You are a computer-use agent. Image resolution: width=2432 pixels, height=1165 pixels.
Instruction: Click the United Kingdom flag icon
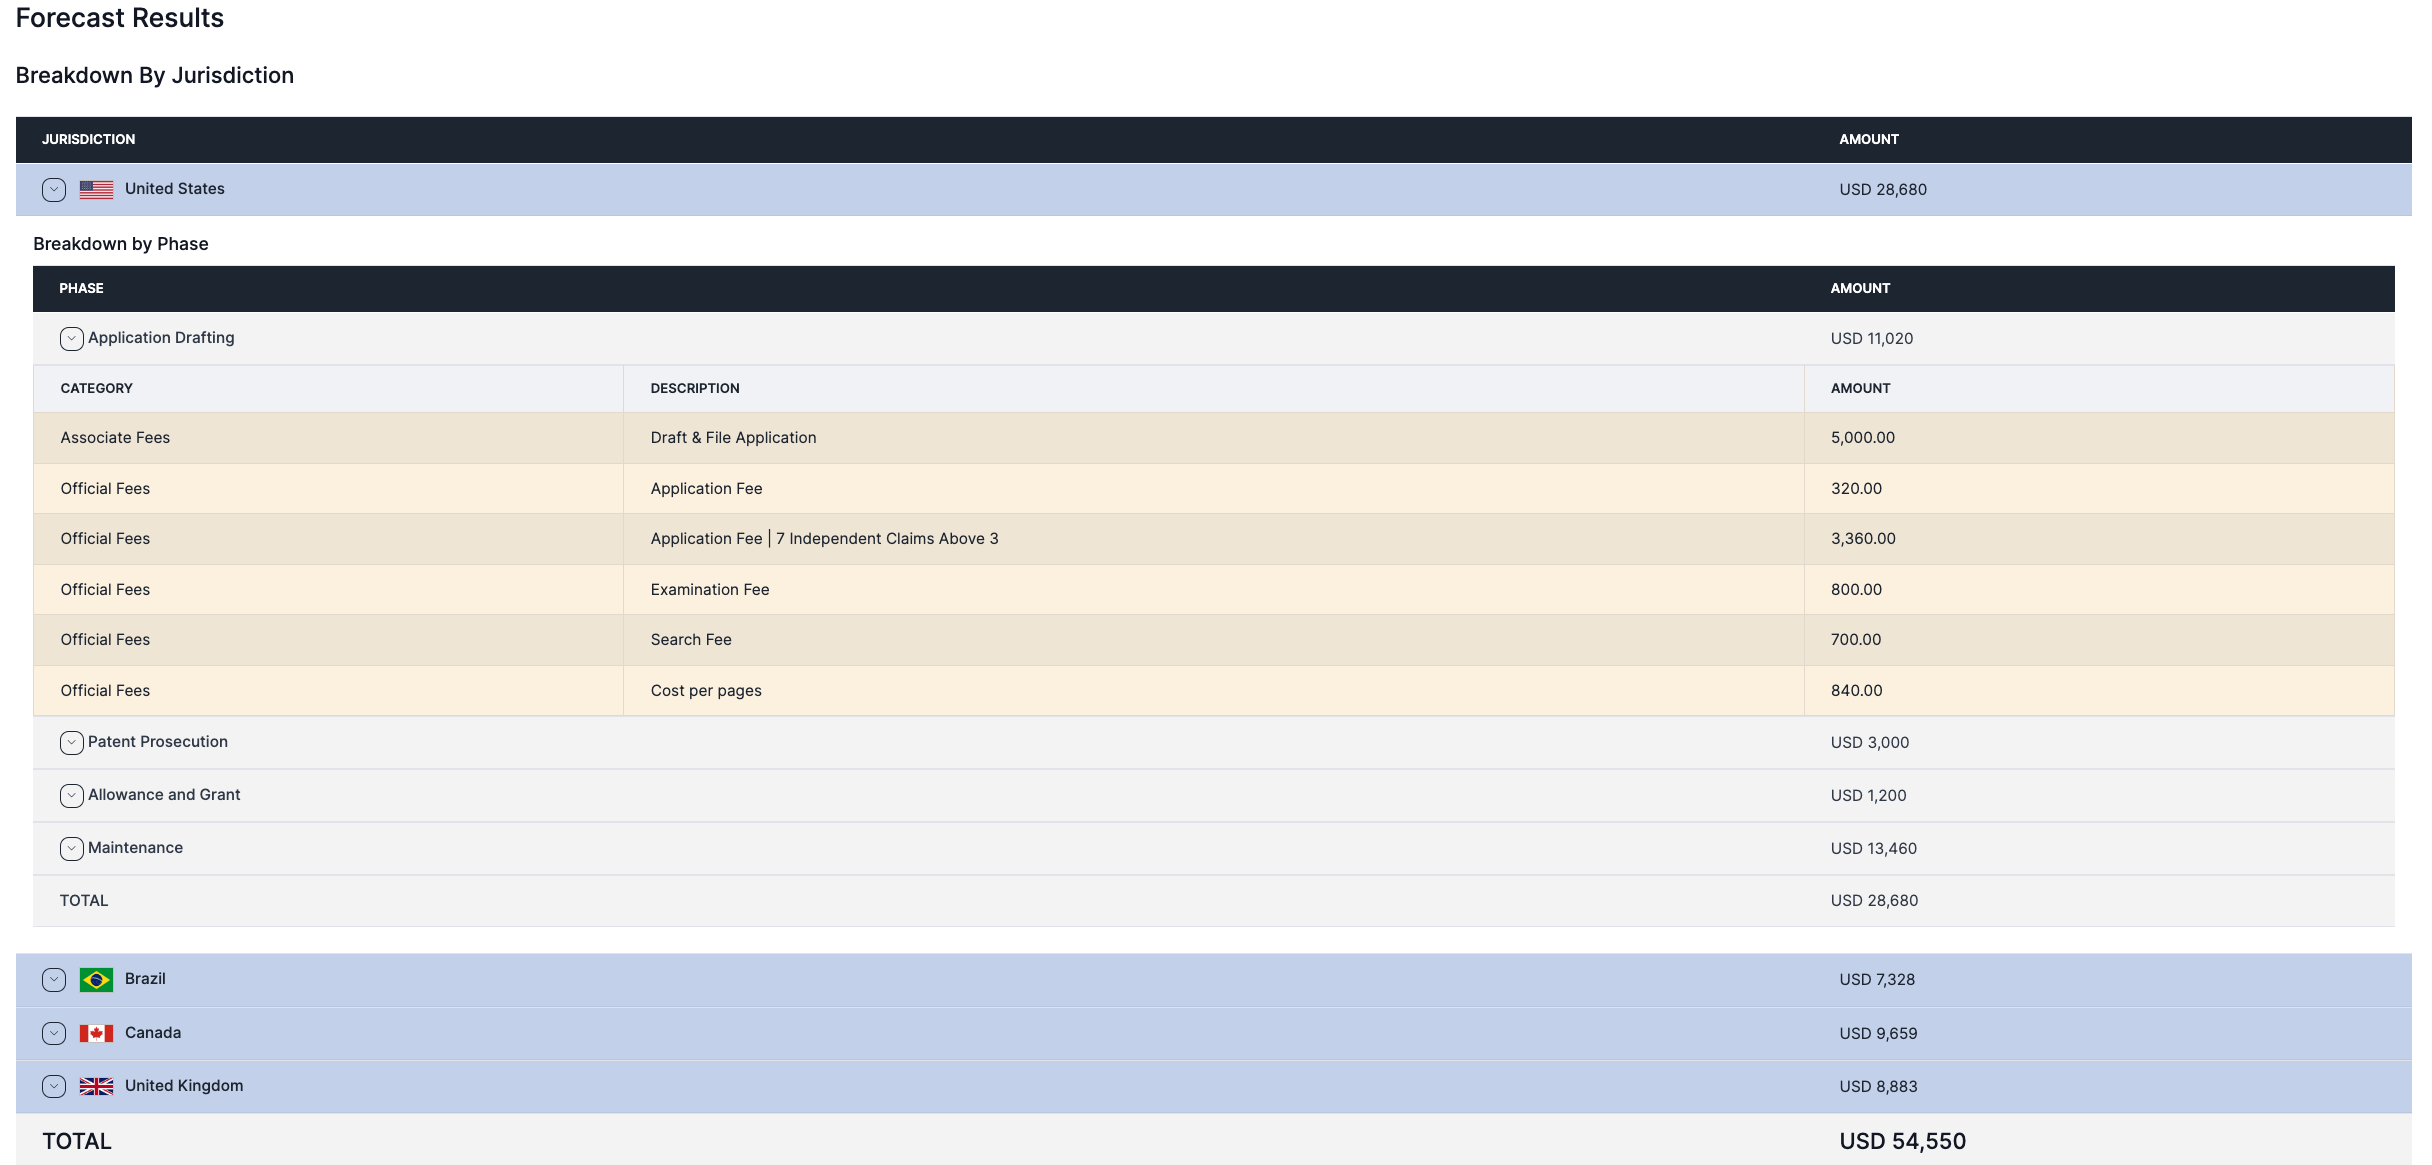point(96,1087)
